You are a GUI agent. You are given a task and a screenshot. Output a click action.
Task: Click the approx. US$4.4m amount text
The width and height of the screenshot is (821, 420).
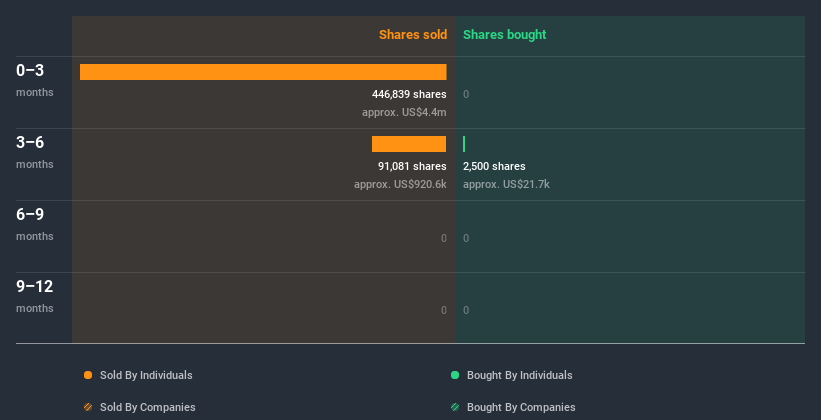(x=404, y=112)
